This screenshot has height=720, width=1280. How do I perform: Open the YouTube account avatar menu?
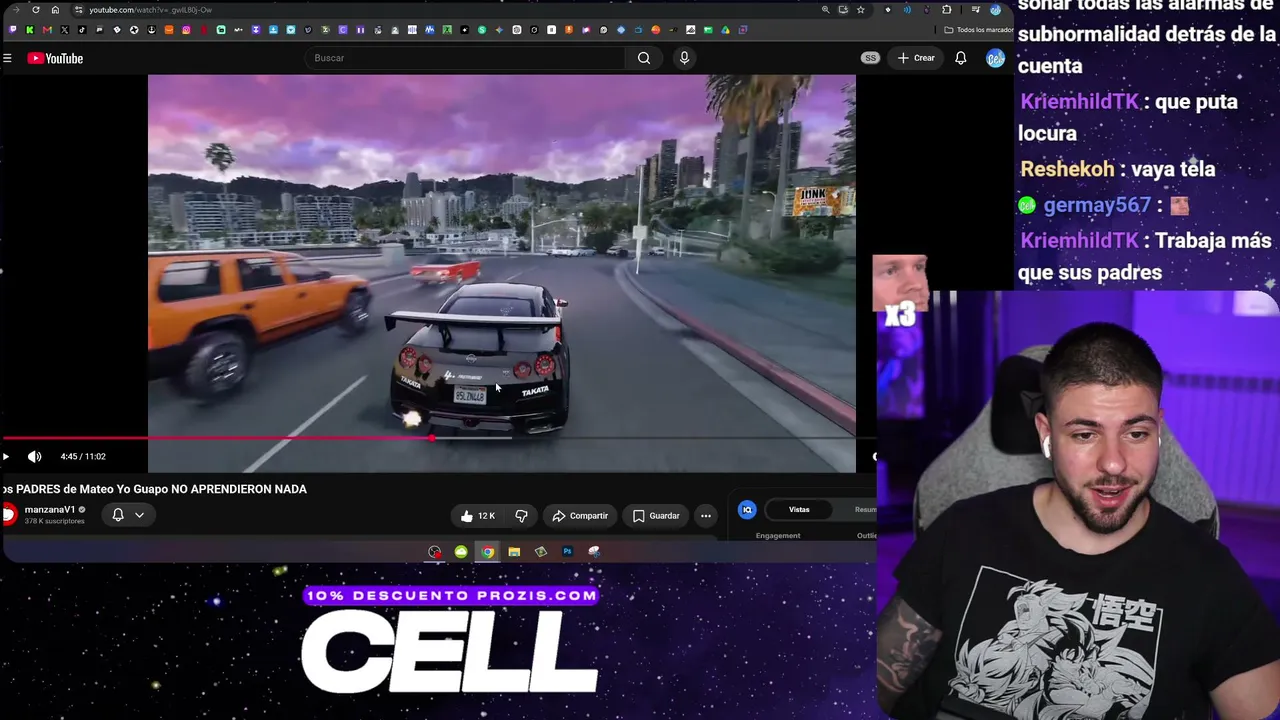[995, 58]
